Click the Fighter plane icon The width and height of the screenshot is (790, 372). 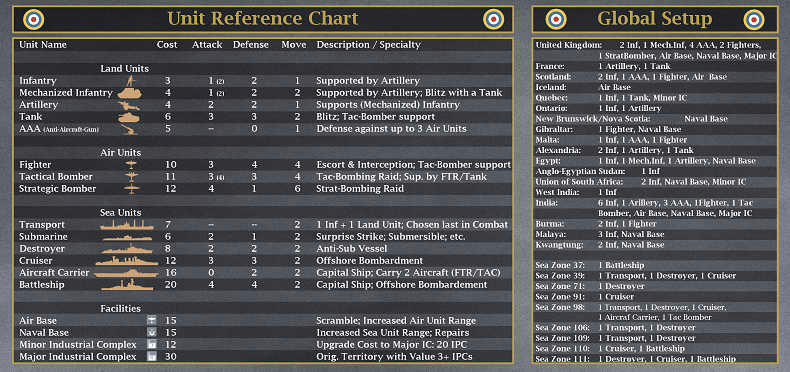click(131, 165)
